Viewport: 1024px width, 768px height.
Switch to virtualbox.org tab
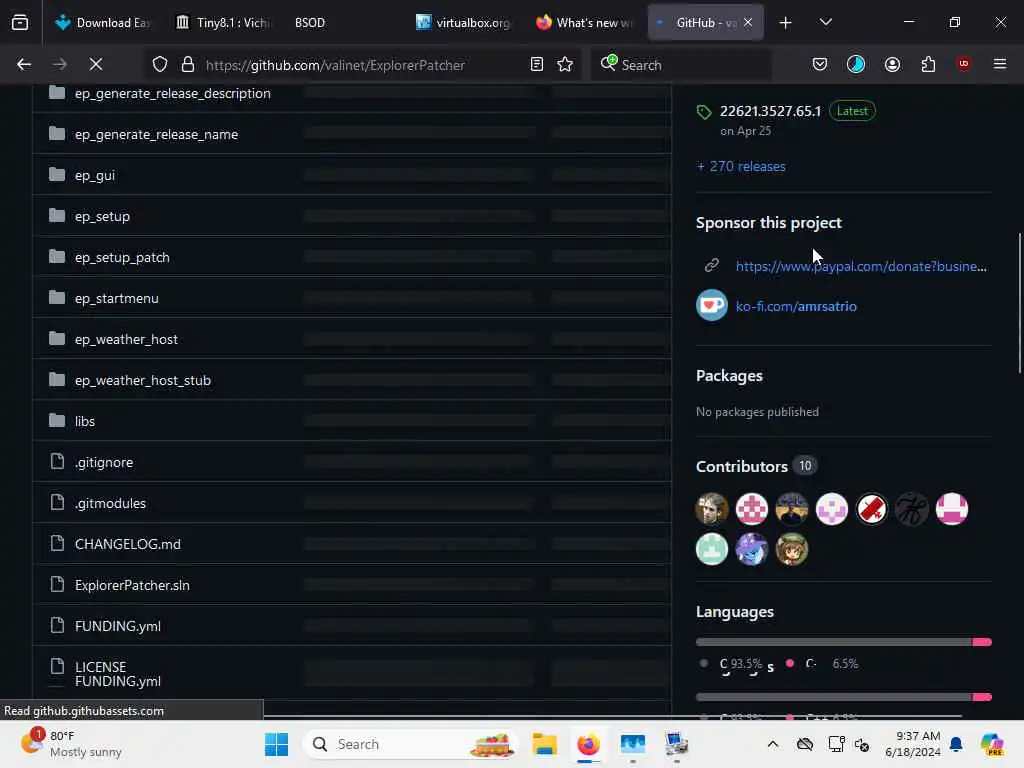point(464,23)
